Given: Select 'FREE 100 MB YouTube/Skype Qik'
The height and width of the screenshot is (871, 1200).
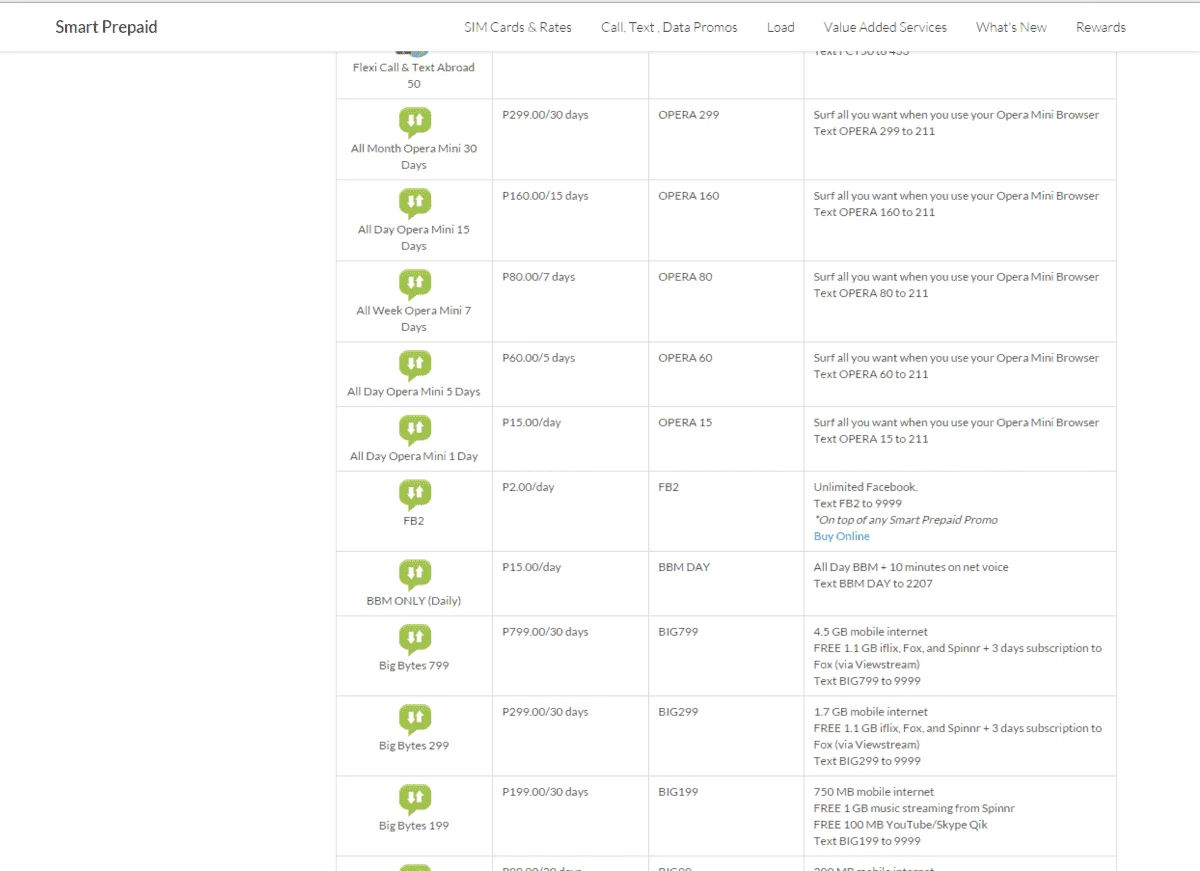Looking at the screenshot, I should point(900,825).
